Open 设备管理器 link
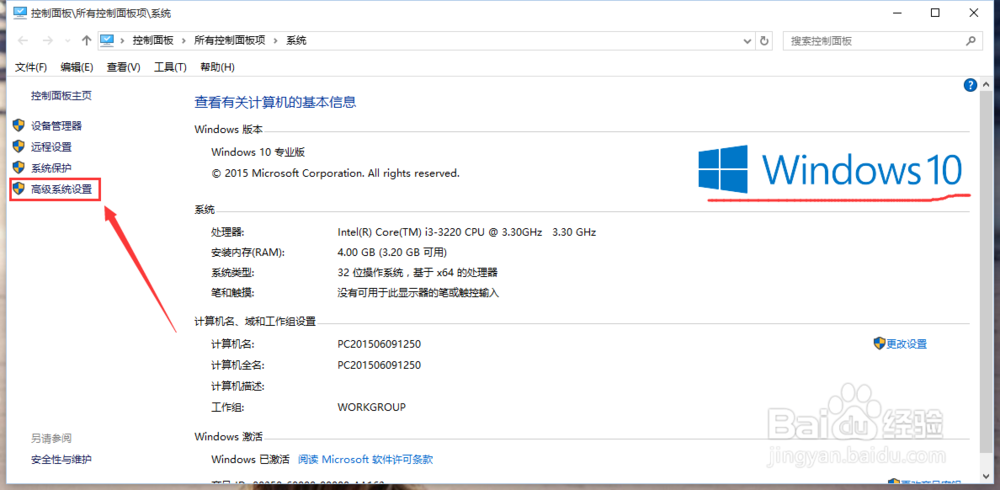This screenshot has height=490, width=1000. pyautogui.click(x=56, y=126)
